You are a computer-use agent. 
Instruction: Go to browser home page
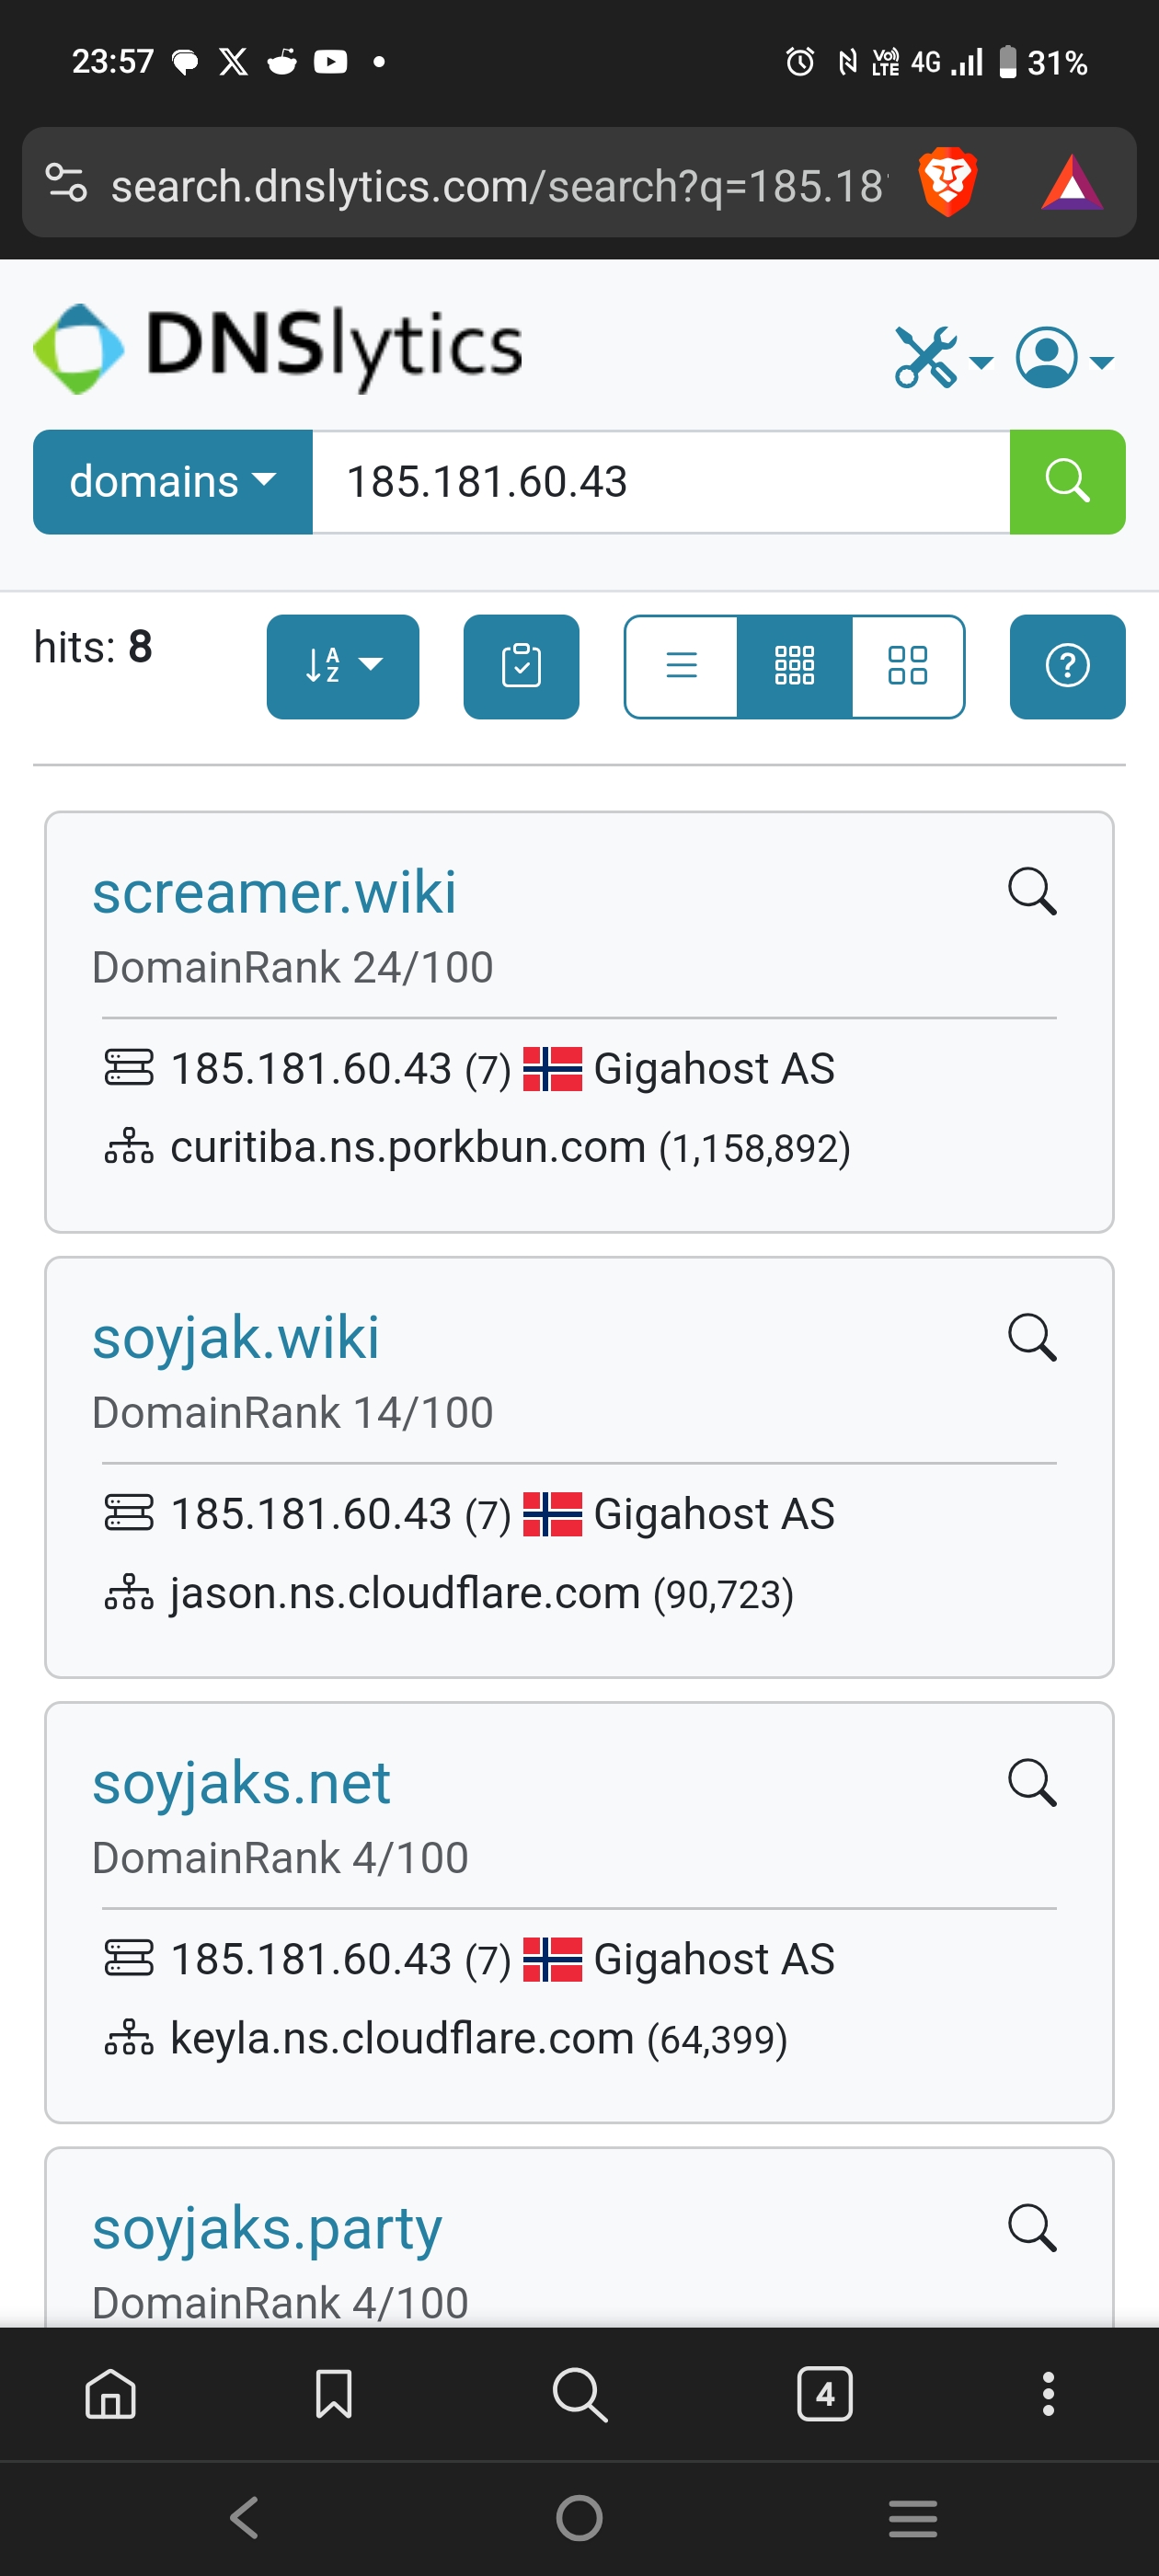pyautogui.click(x=110, y=2393)
